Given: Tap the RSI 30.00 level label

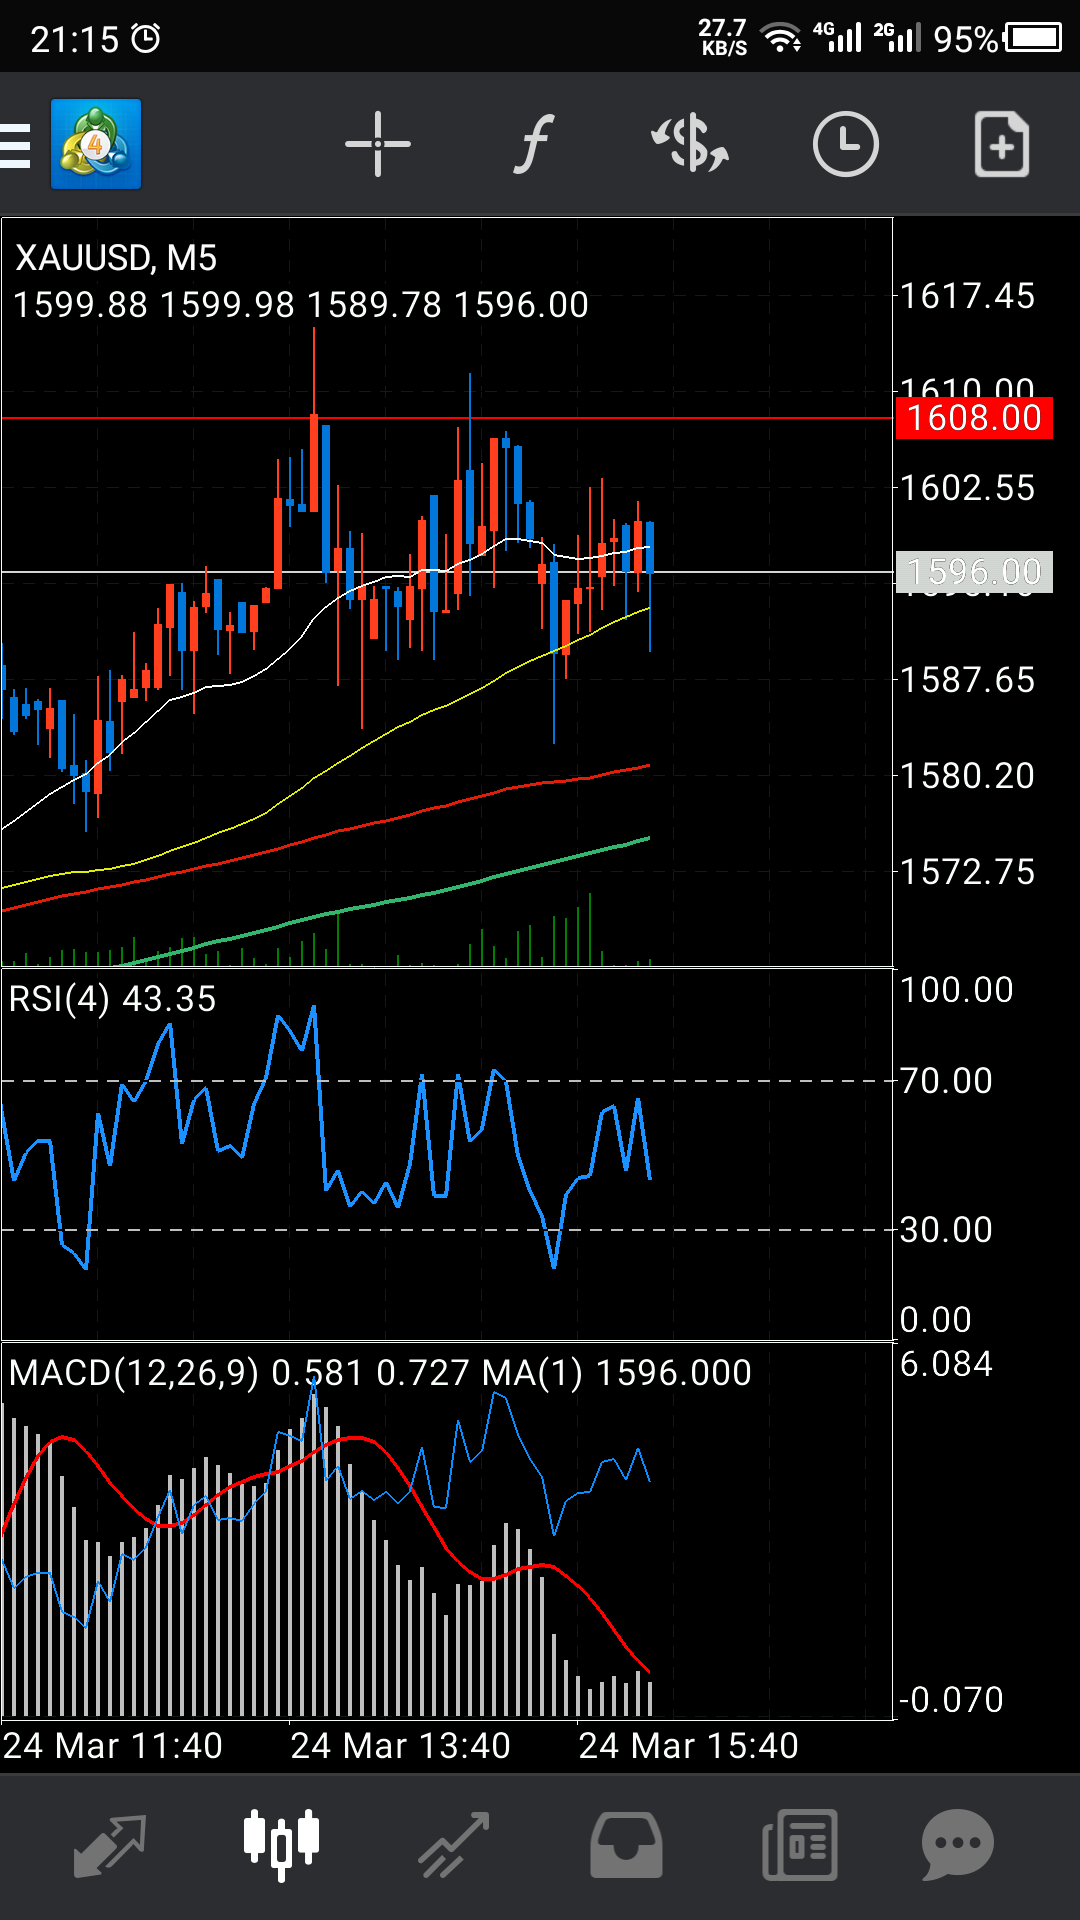Looking at the screenshot, I should [946, 1230].
